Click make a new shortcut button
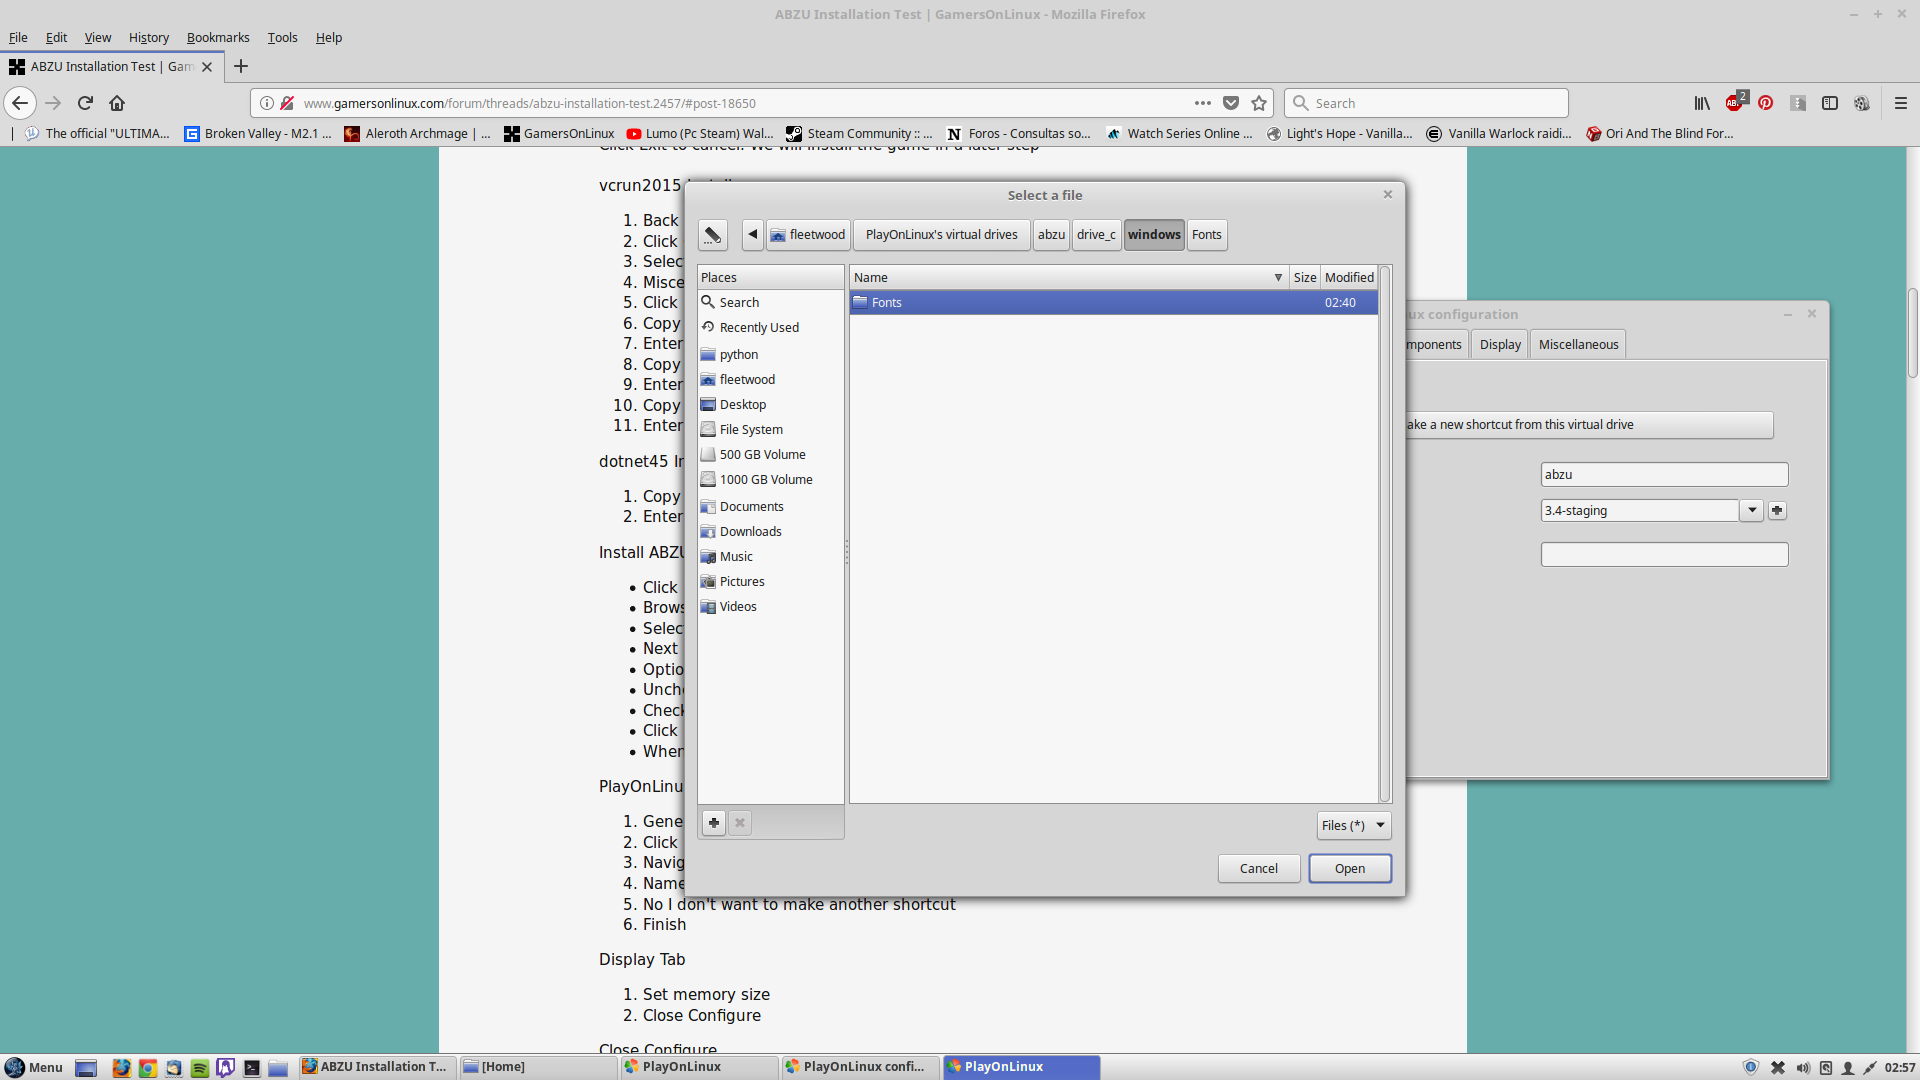 click(1588, 425)
